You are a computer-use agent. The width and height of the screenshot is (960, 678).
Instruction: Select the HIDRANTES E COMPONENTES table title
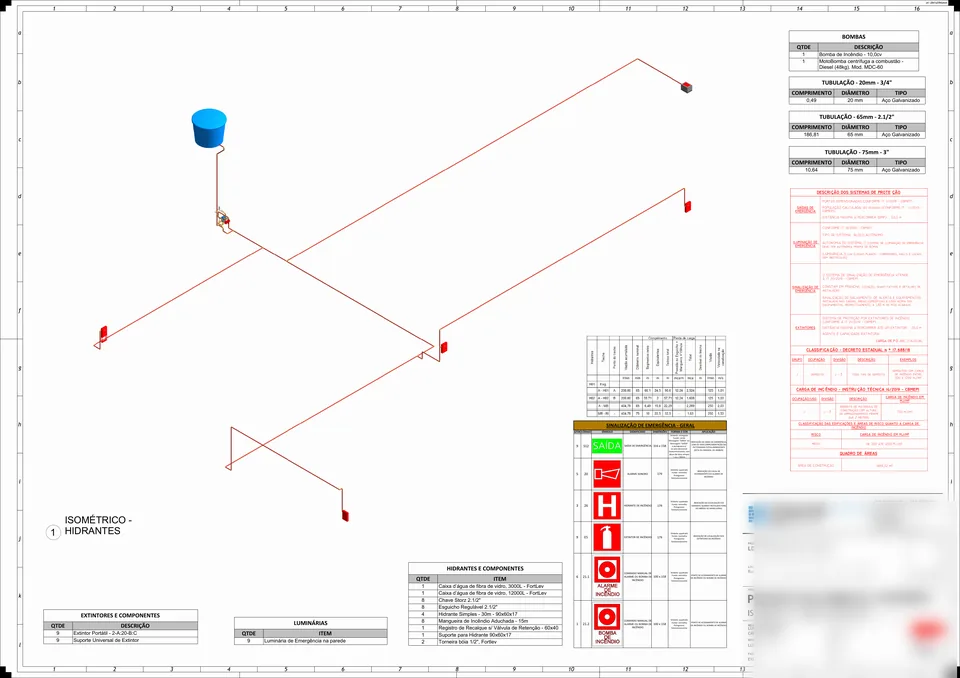point(485,568)
